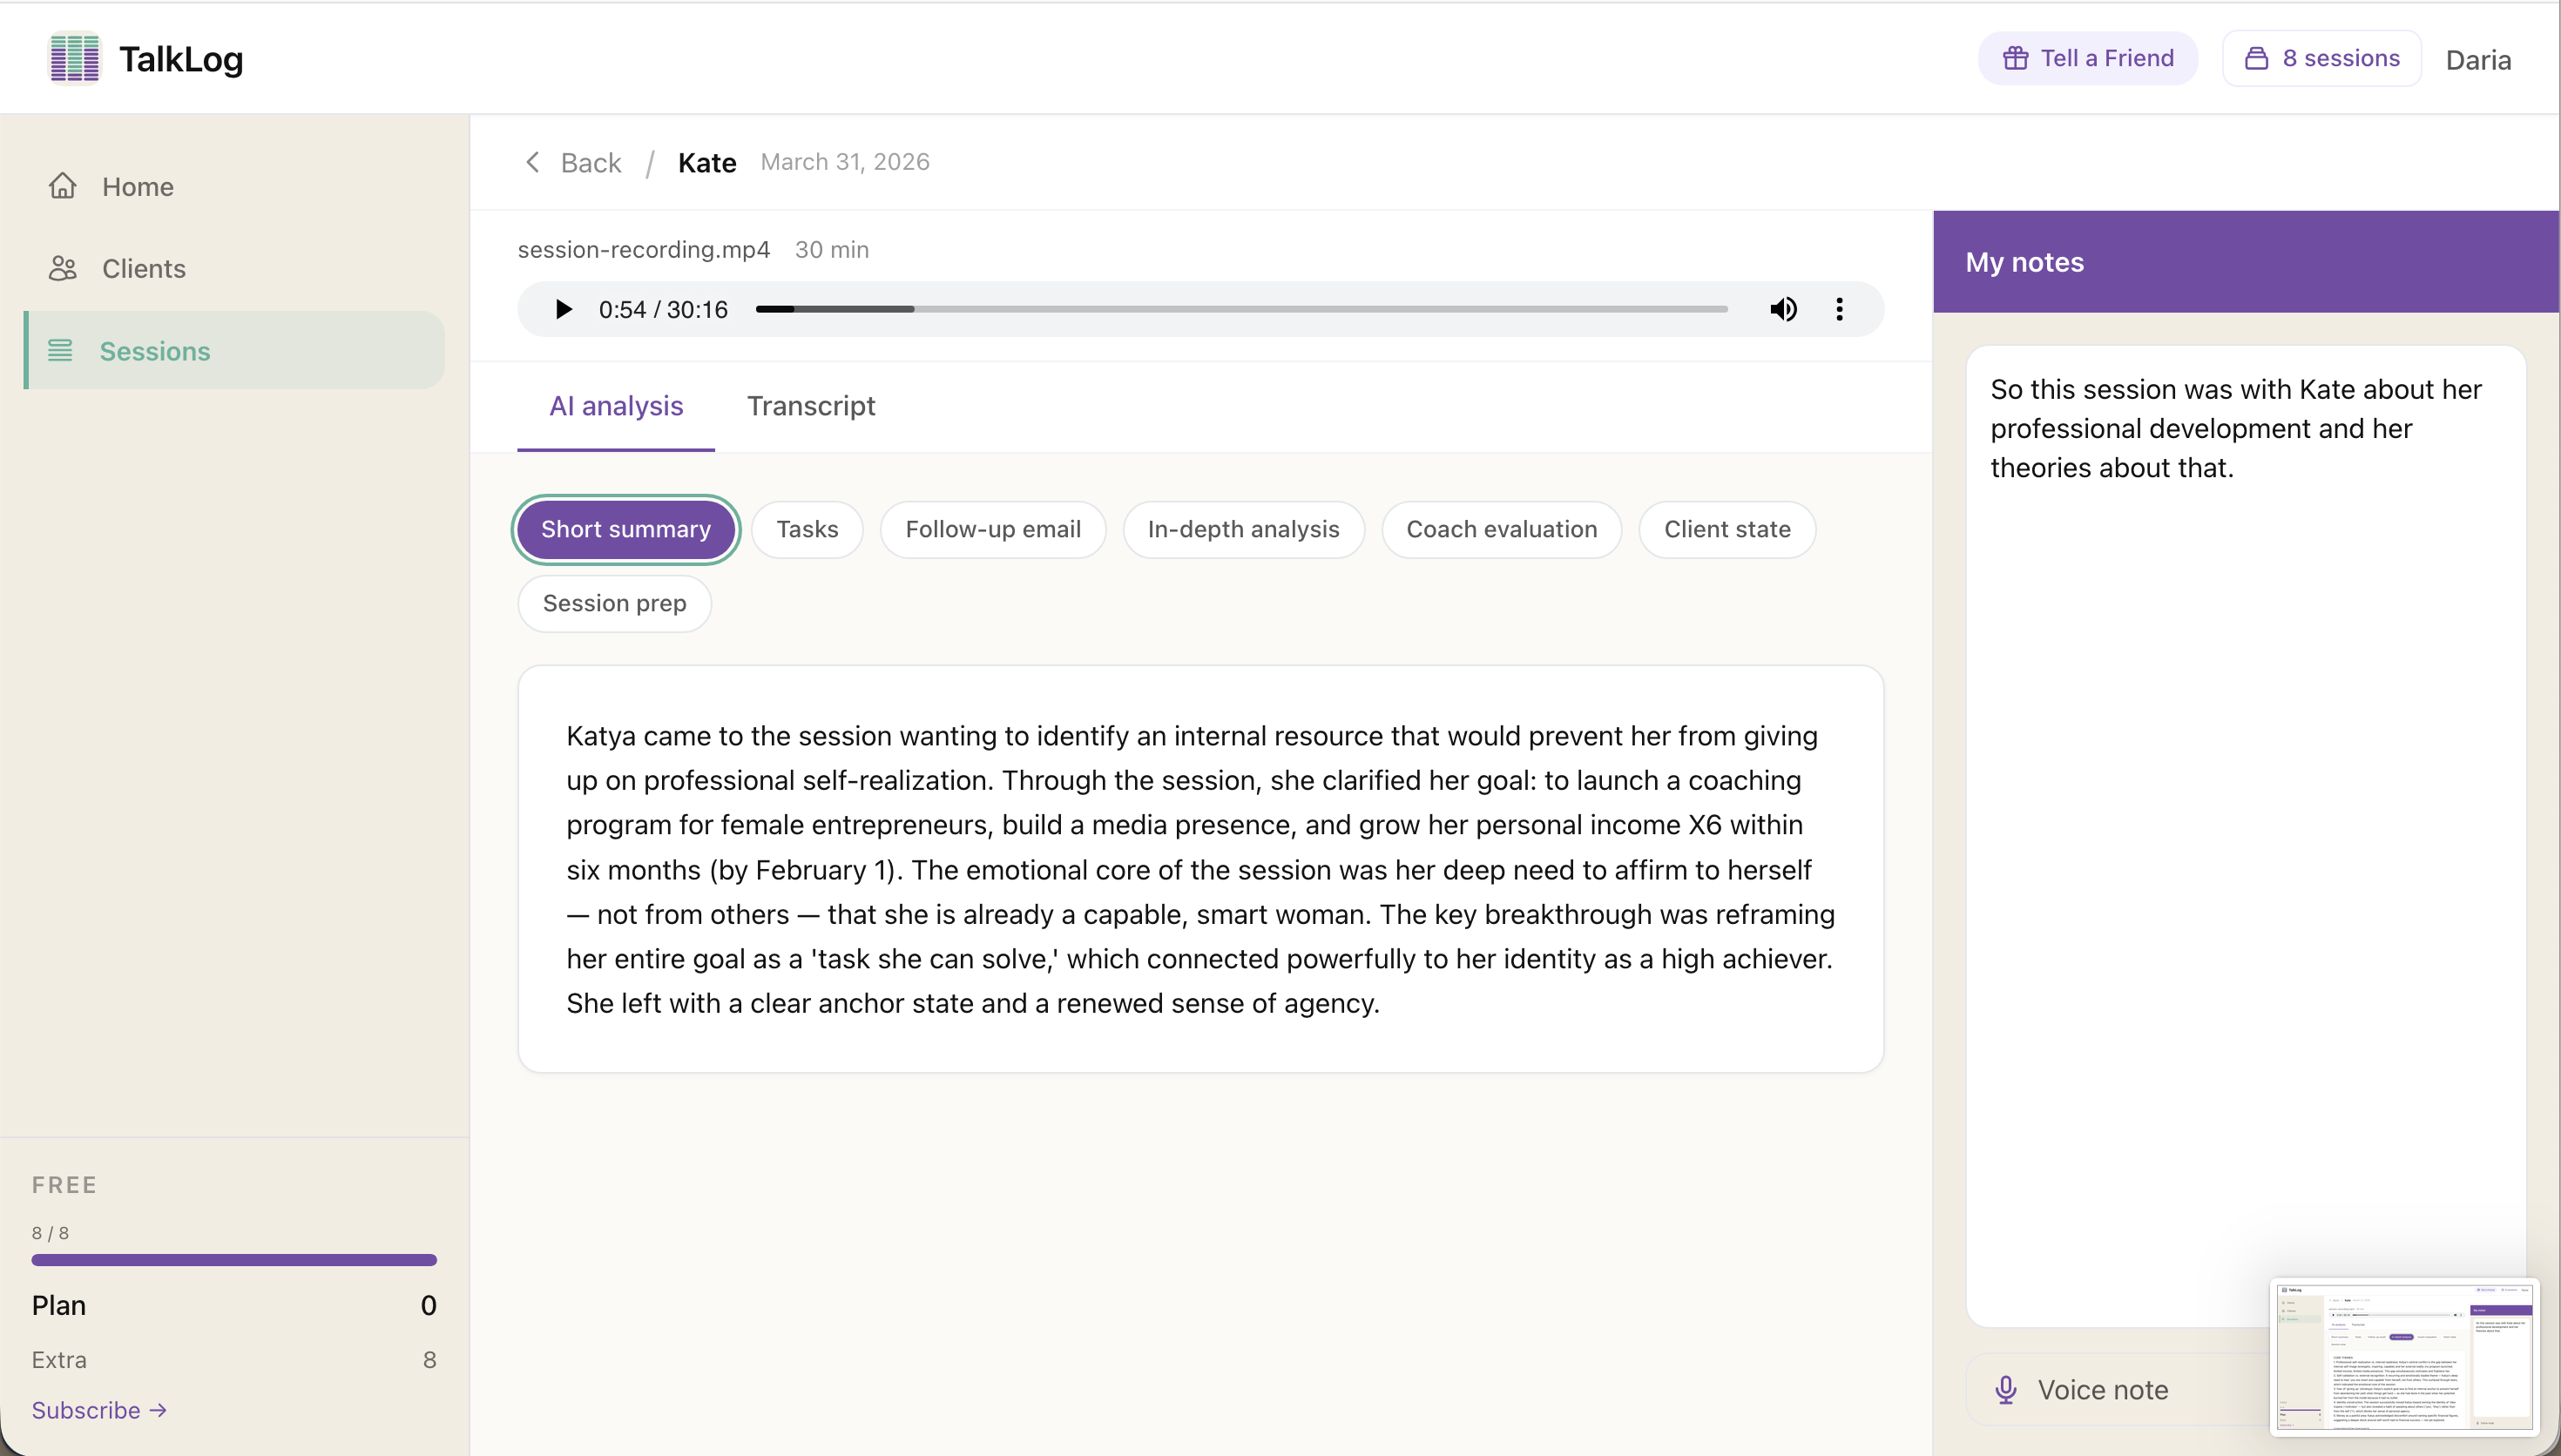2561x1456 pixels.
Task: Open the player options menu
Action: [1840, 309]
